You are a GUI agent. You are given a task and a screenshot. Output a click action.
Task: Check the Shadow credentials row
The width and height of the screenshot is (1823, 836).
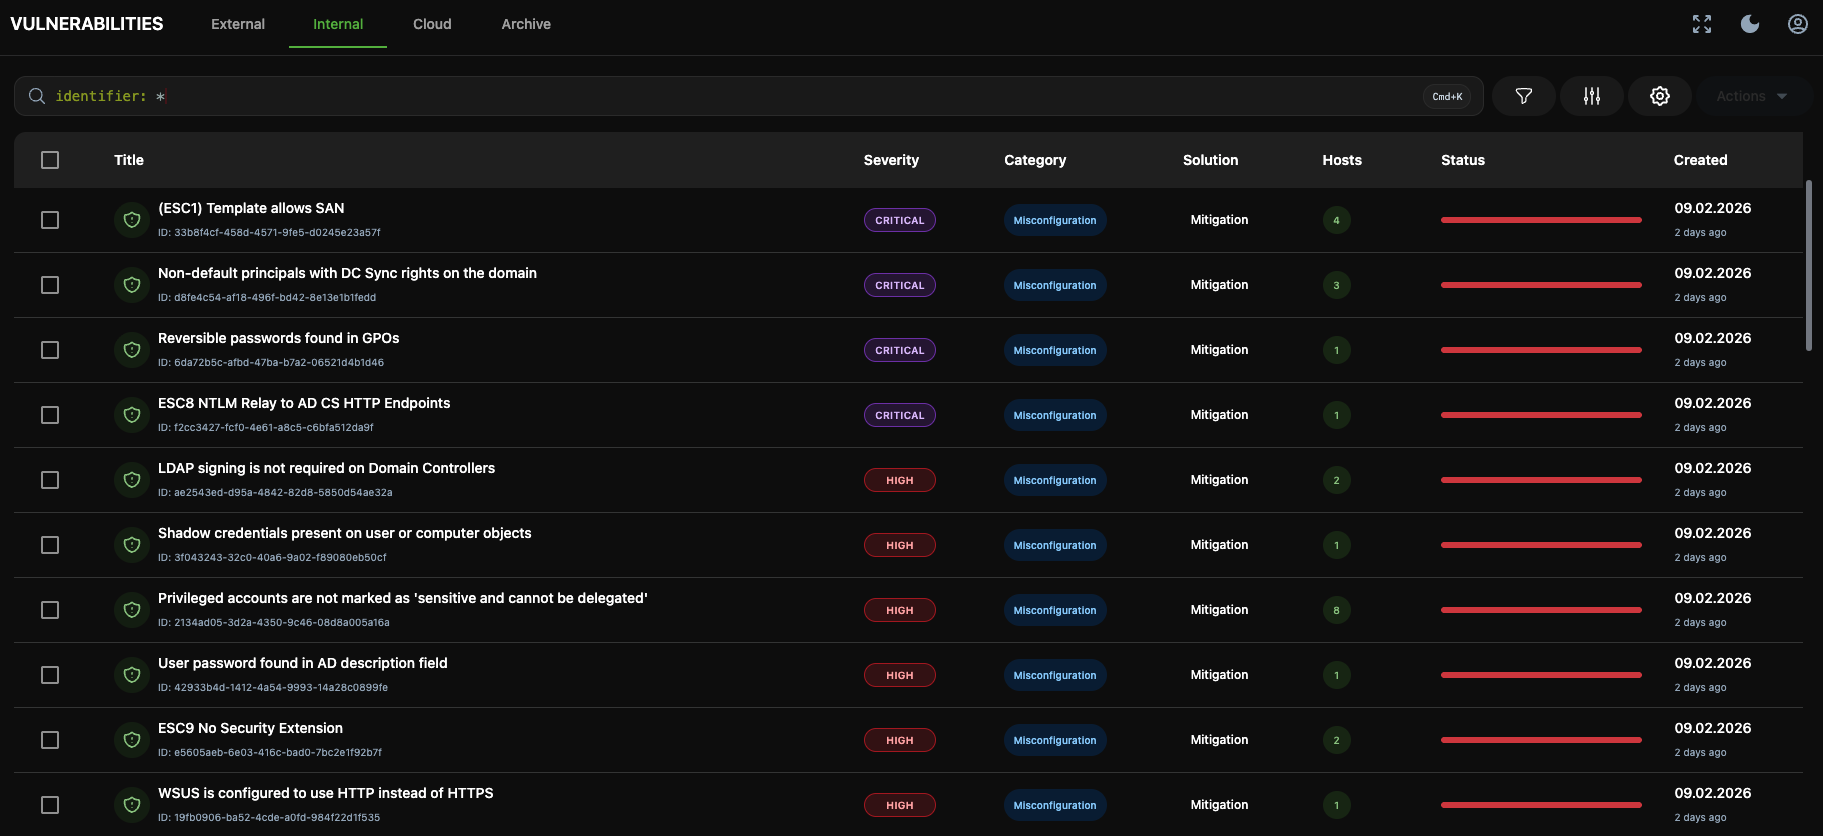point(50,545)
